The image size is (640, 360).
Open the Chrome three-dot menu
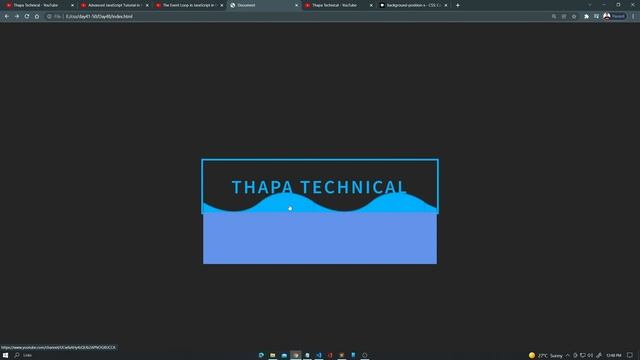coord(633,16)
